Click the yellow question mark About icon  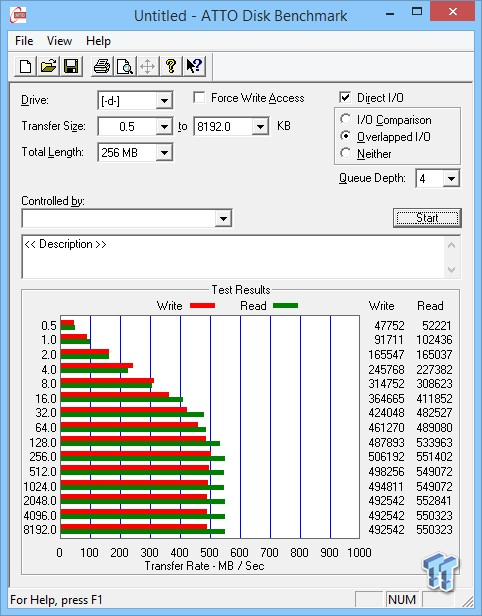point(170,66)
